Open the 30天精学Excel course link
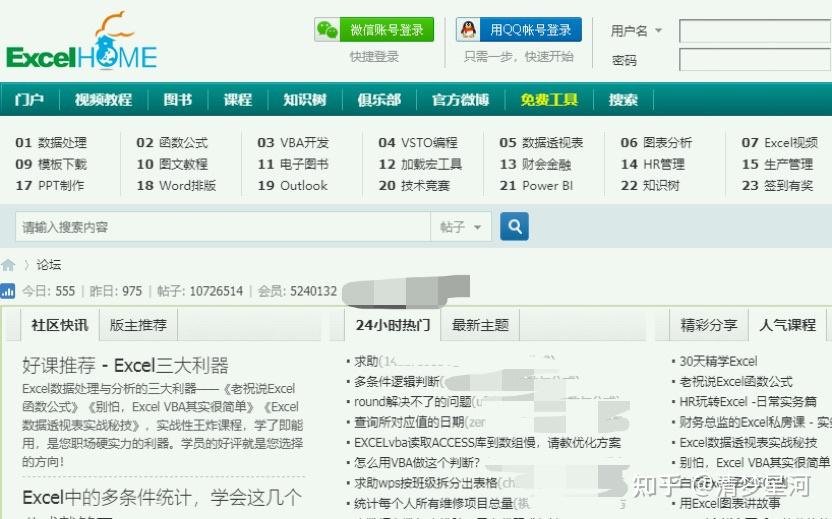832x519 pixels. click(718, 361)
